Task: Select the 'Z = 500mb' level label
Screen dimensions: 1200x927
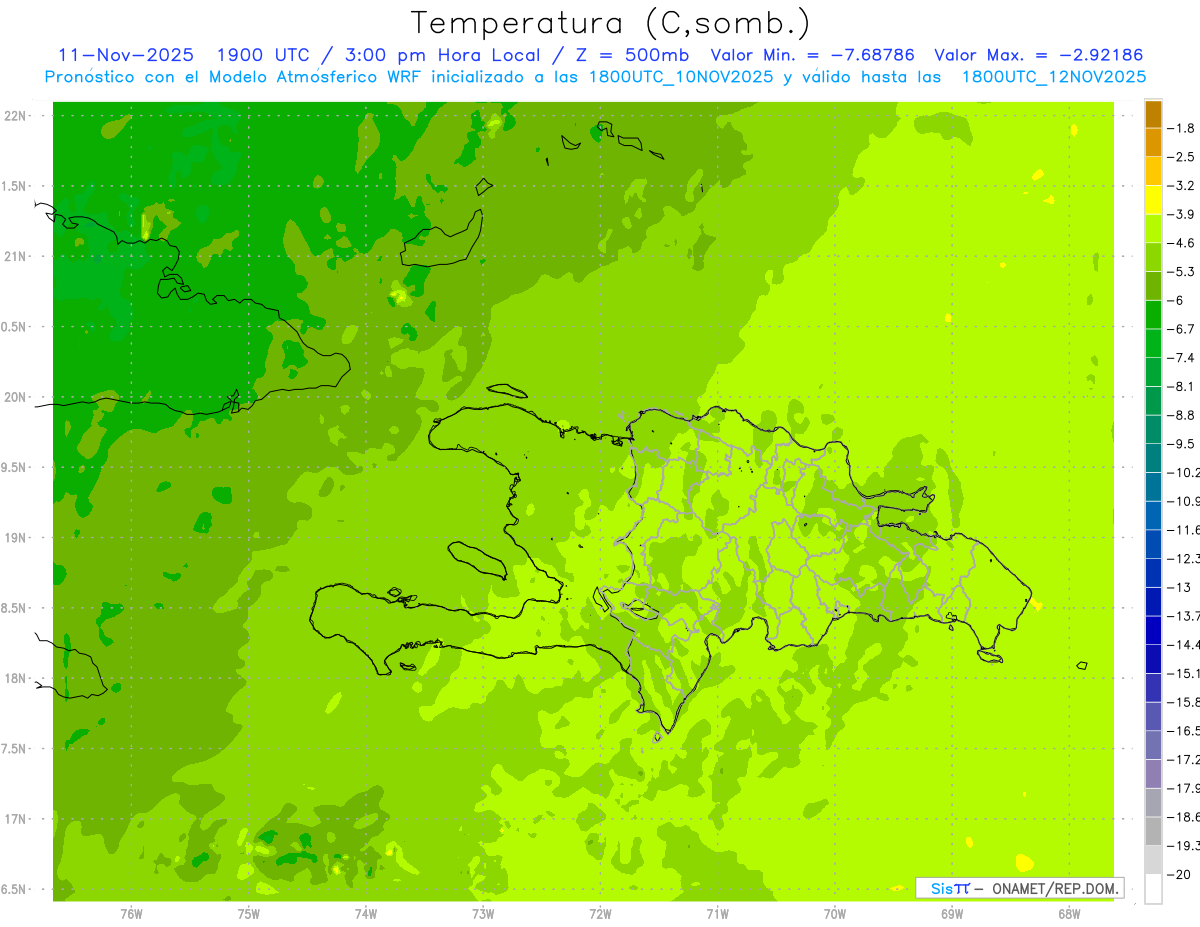Action: 630,55
